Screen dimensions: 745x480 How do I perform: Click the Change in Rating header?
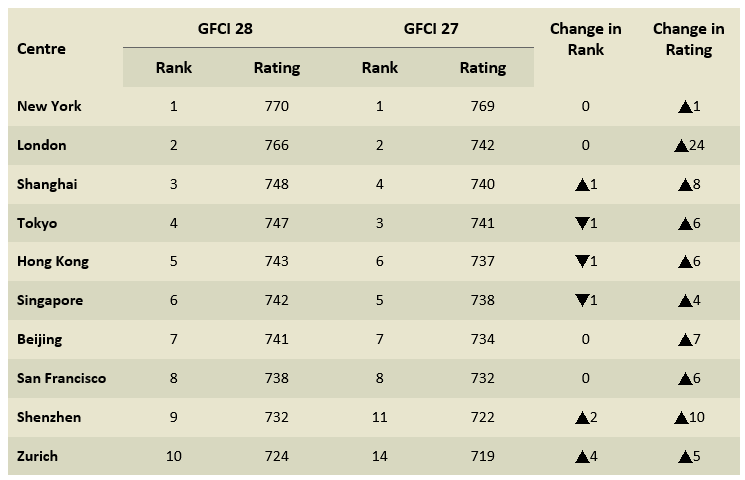click(x=689, y=39)
